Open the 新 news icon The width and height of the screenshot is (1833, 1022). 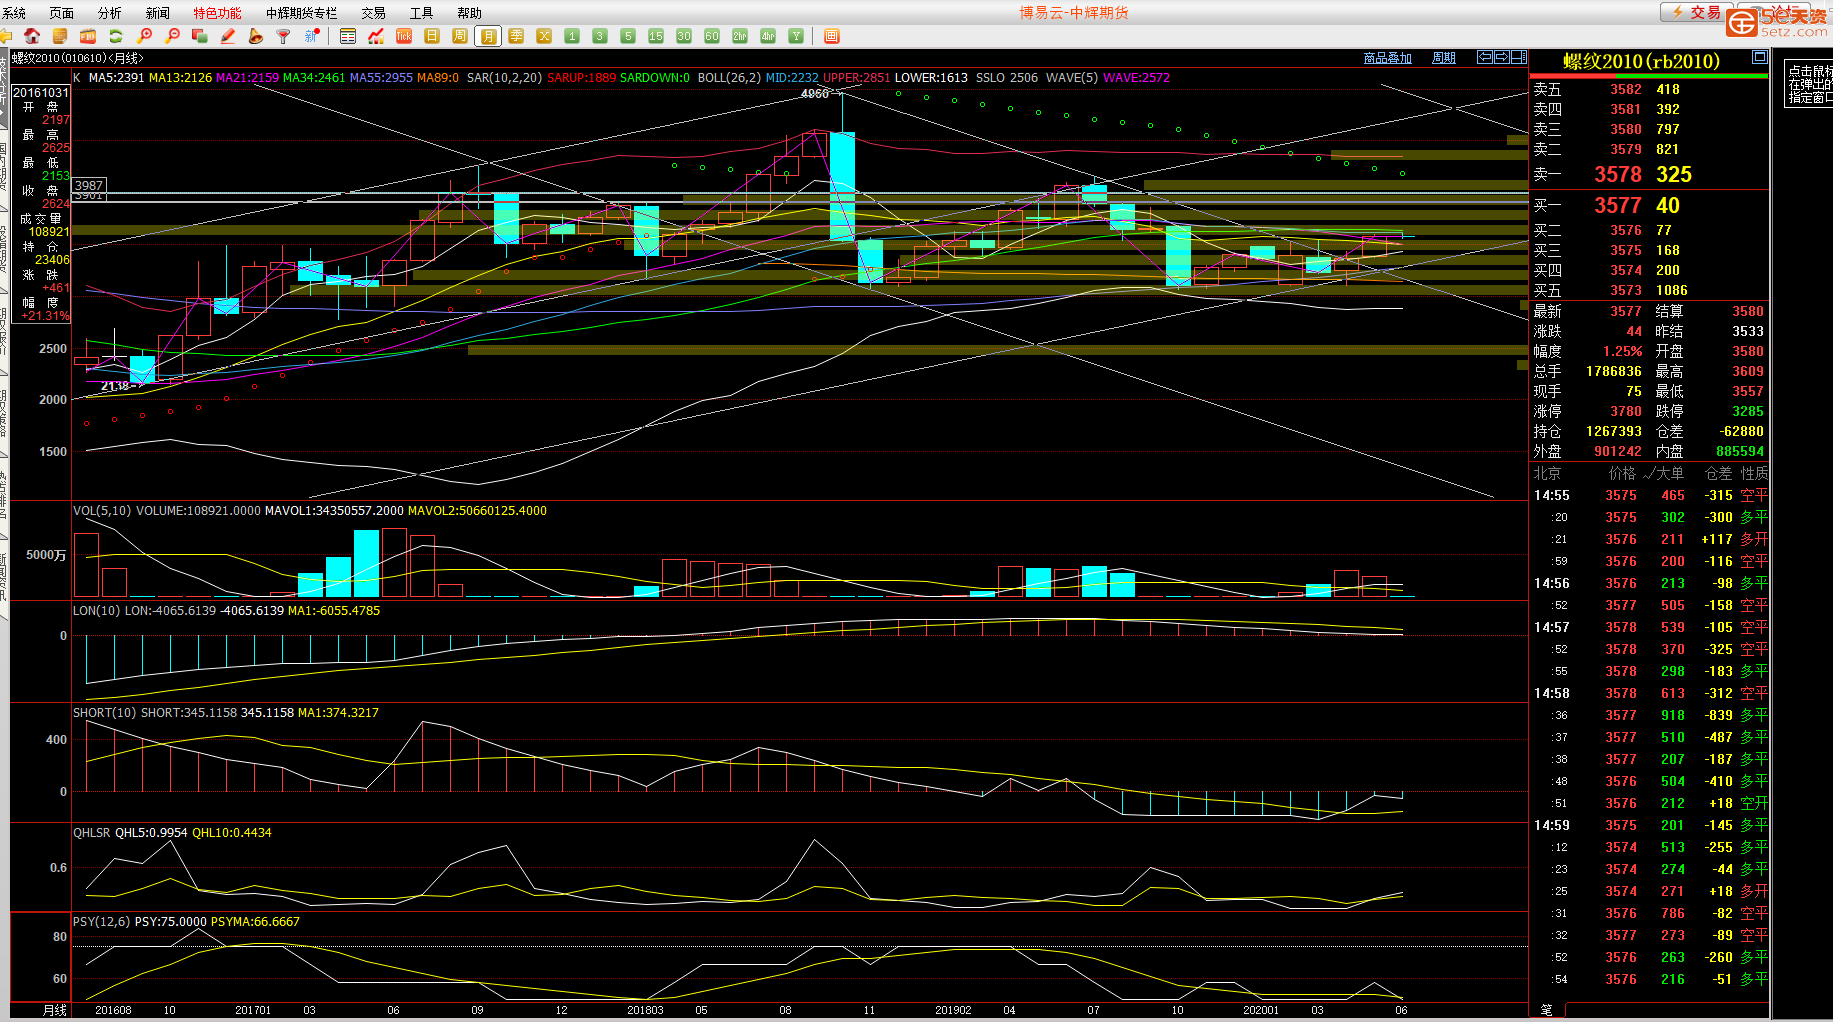[x=312, y=36]
